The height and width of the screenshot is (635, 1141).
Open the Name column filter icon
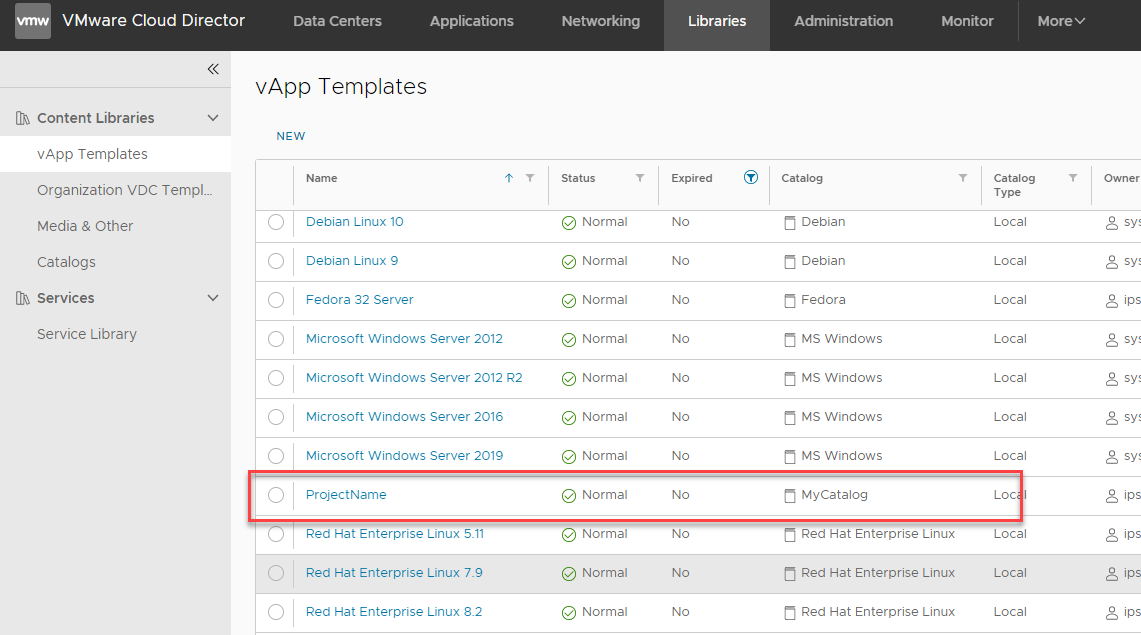[x=530, y=178]
